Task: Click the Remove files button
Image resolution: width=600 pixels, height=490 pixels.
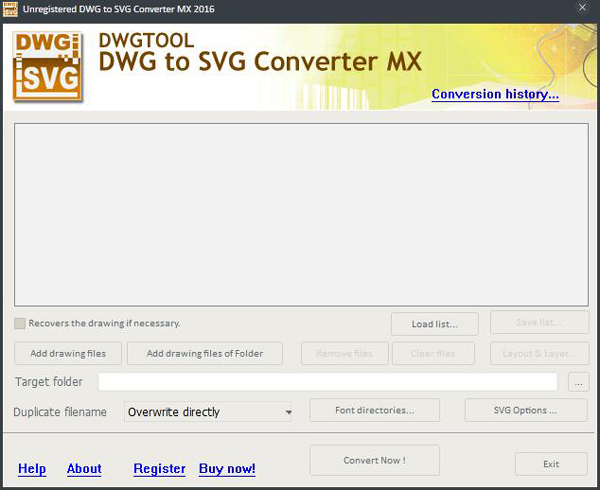Action: tap(345, 353)
